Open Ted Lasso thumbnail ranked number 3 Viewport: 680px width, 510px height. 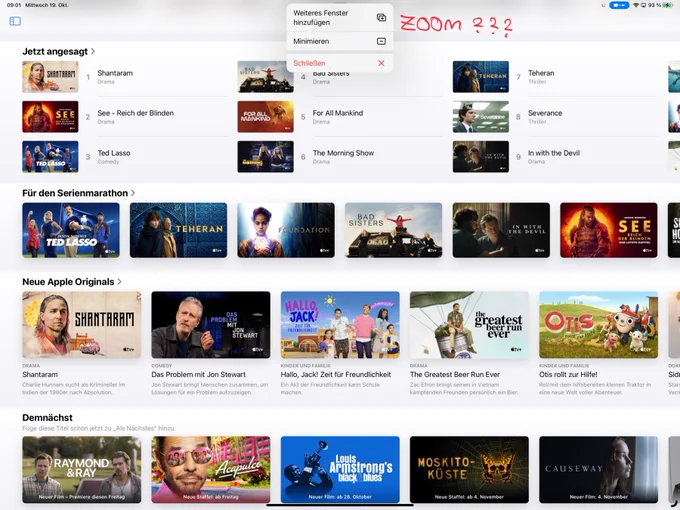(50, 157)
